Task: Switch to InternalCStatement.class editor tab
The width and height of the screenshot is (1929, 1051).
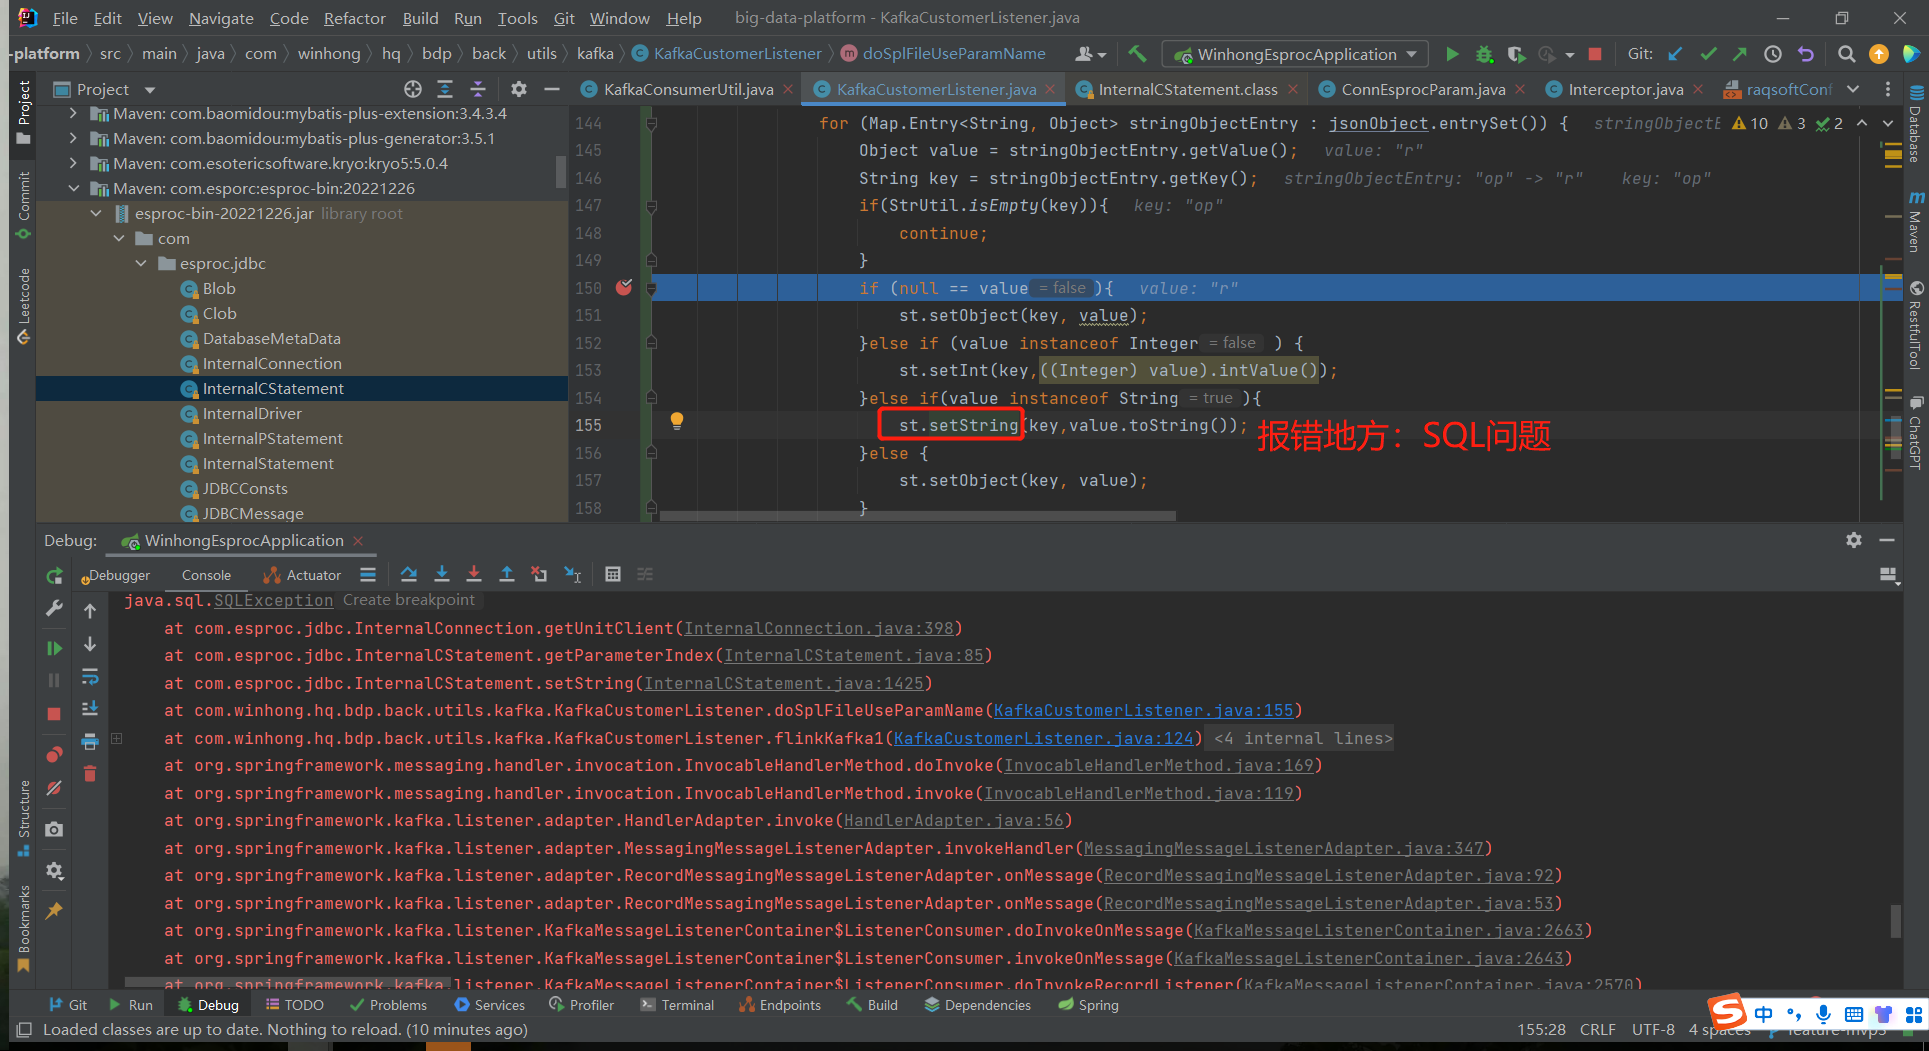Action: pos(1187,89)
